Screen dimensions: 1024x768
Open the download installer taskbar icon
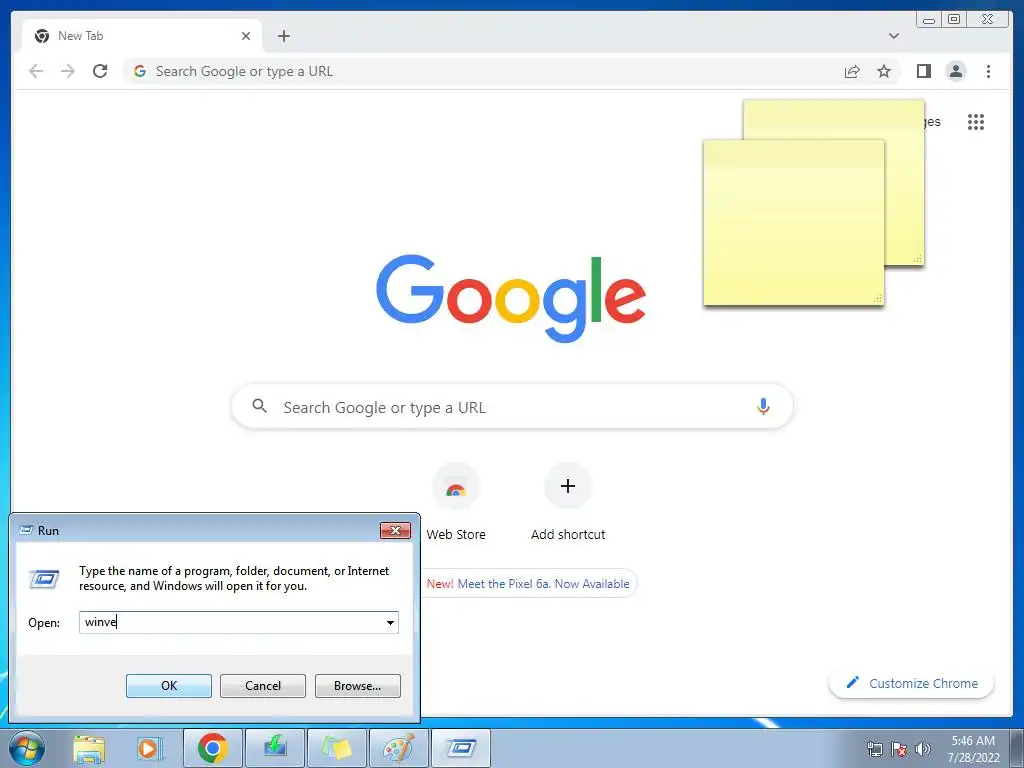275,748
